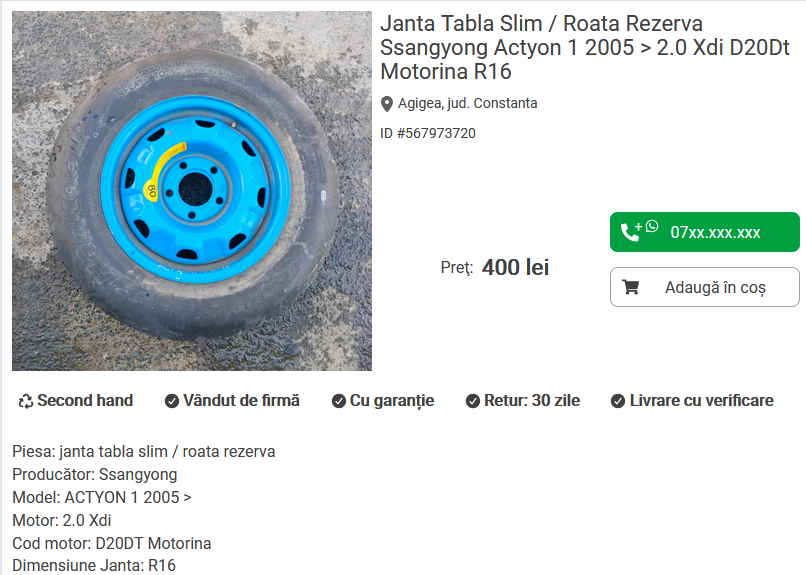Reveal the seller phone number 07xx.xxx.xxx

point(705,232)
